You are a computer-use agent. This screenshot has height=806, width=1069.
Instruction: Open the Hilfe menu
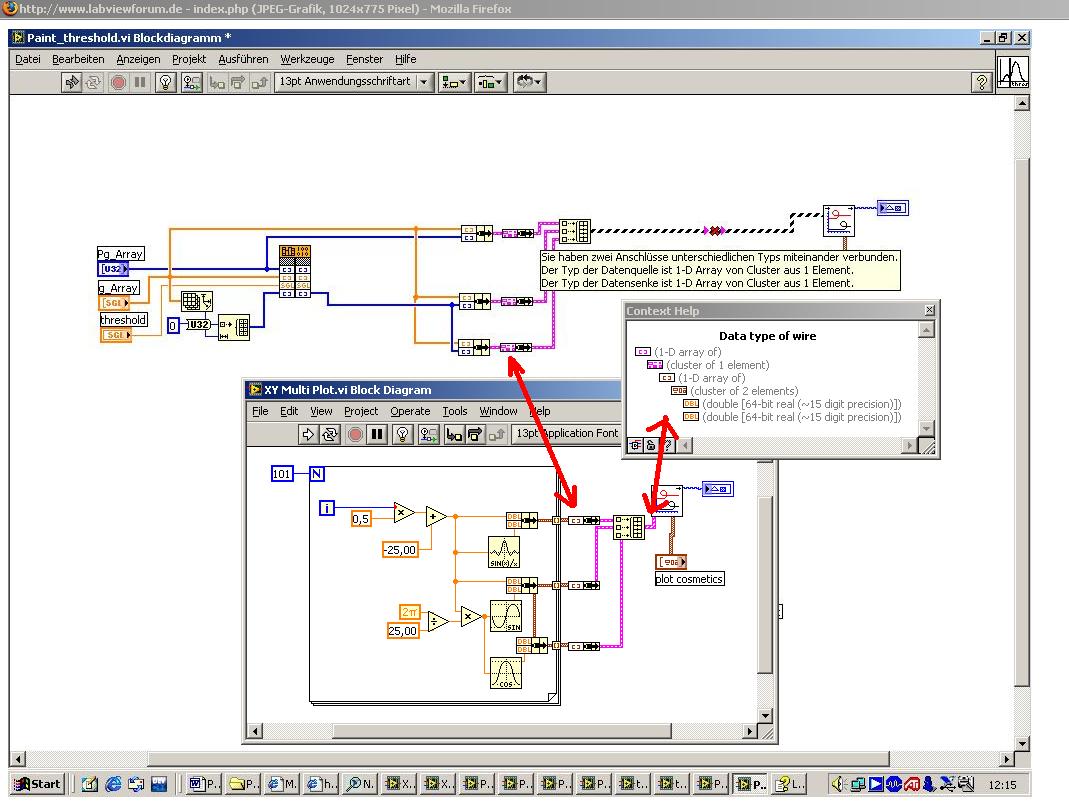[405, 59]
